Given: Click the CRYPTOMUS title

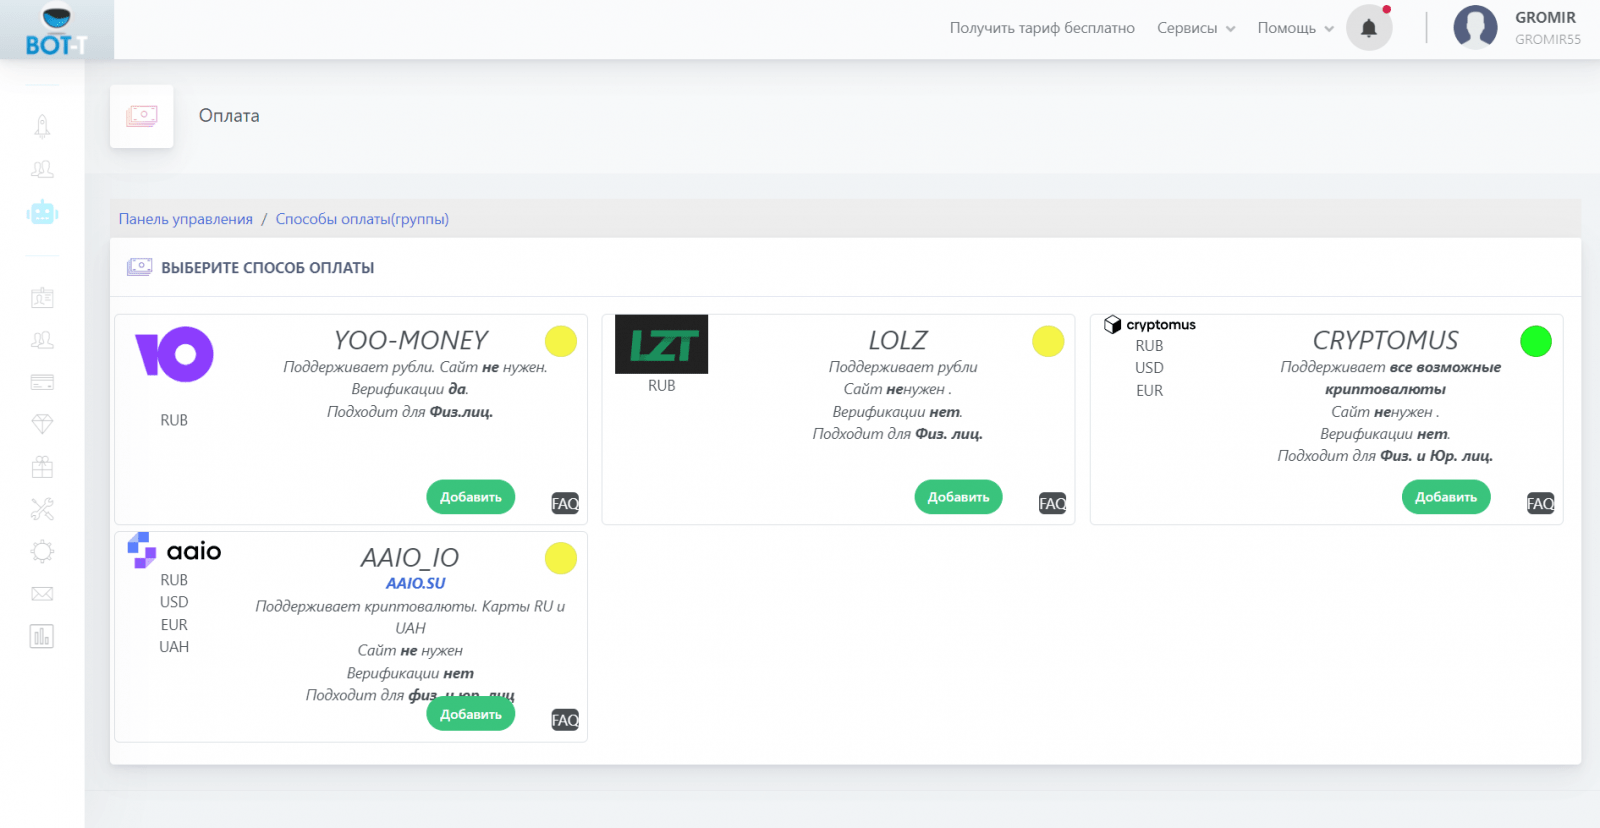Looking at the screenshot, I should pos(1385,341).
